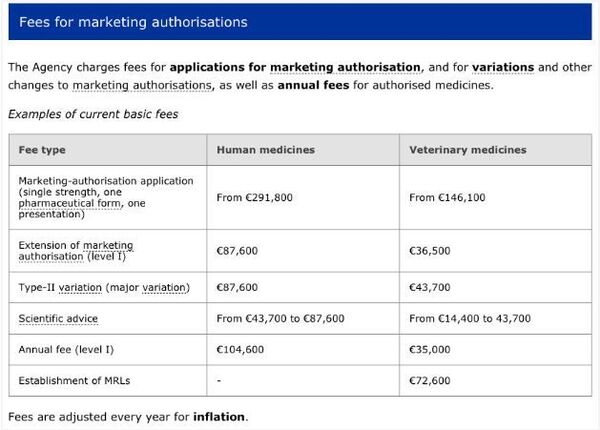The height and width of the screenshot is (430, 600).
Task: Click the 'Scientific advice' glossary link
Action: [x=57, y=318]
